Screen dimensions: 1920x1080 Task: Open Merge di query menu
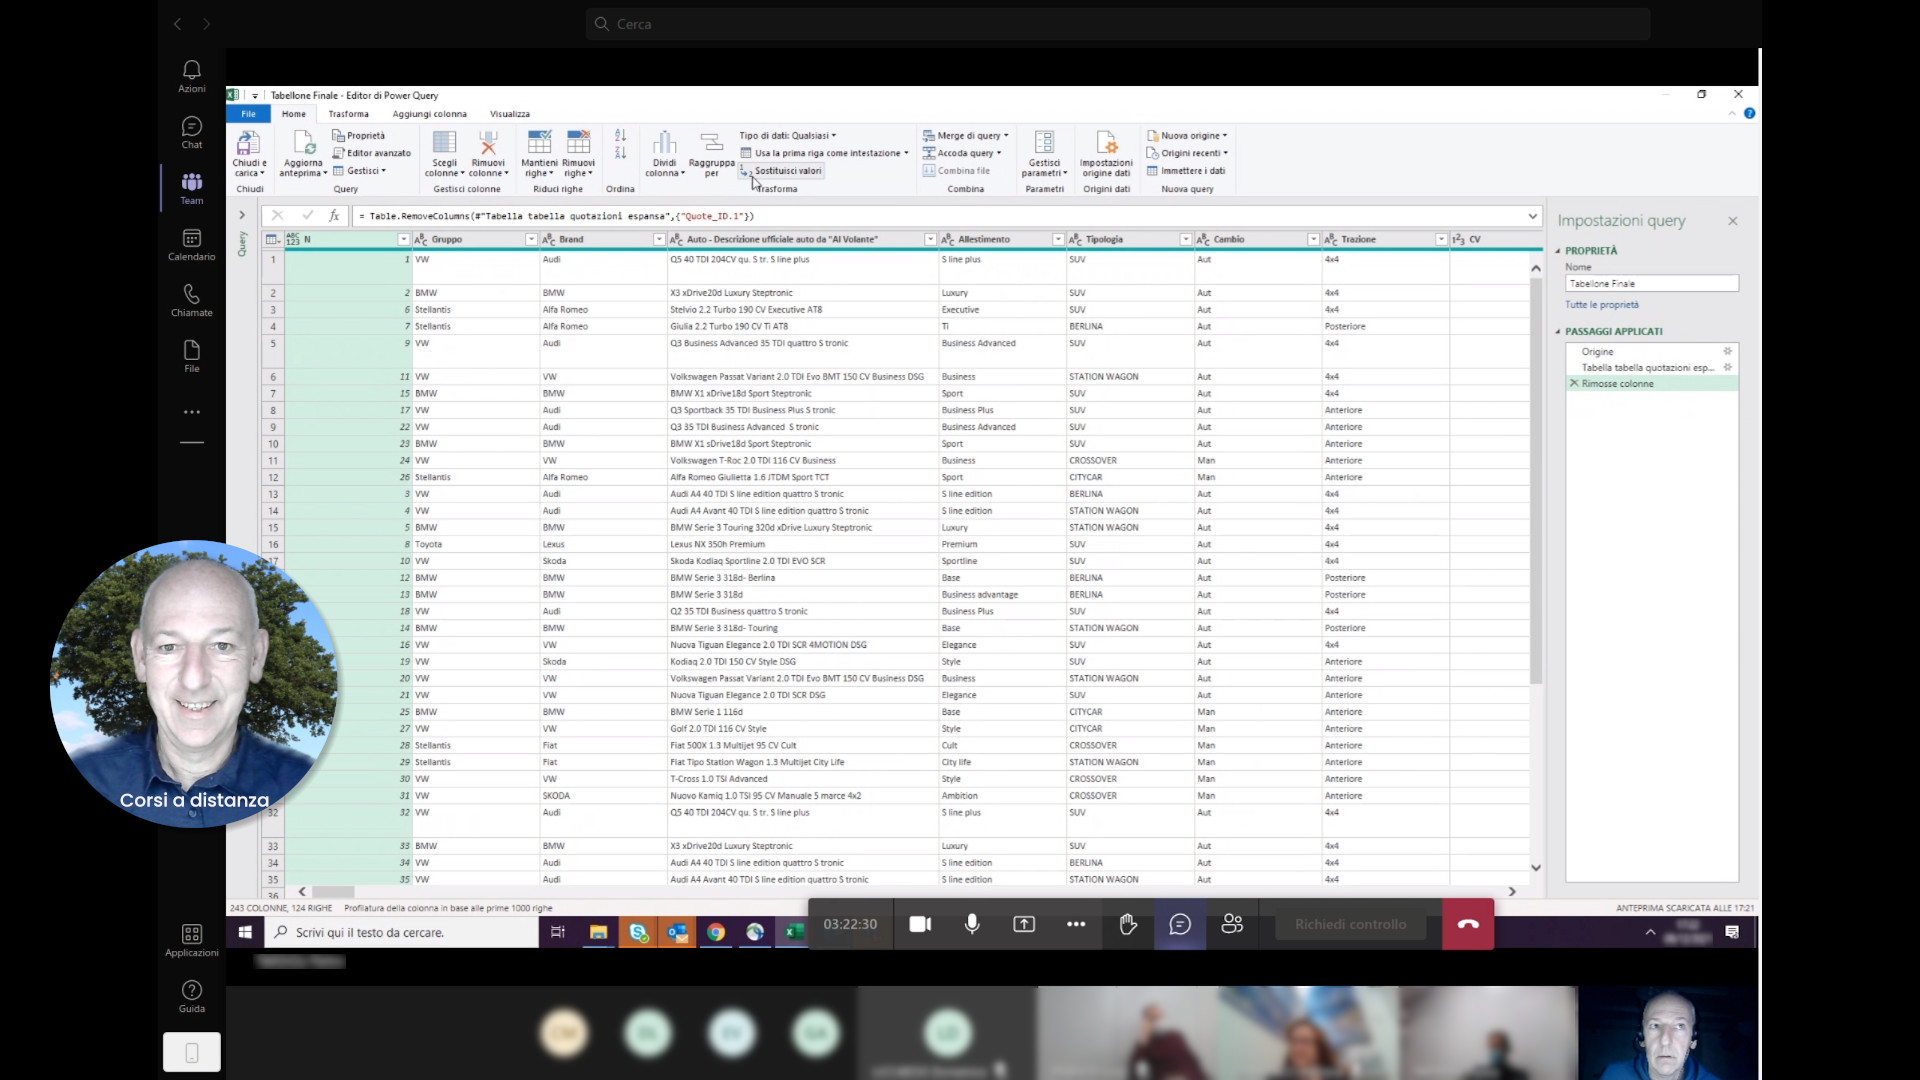966,136
